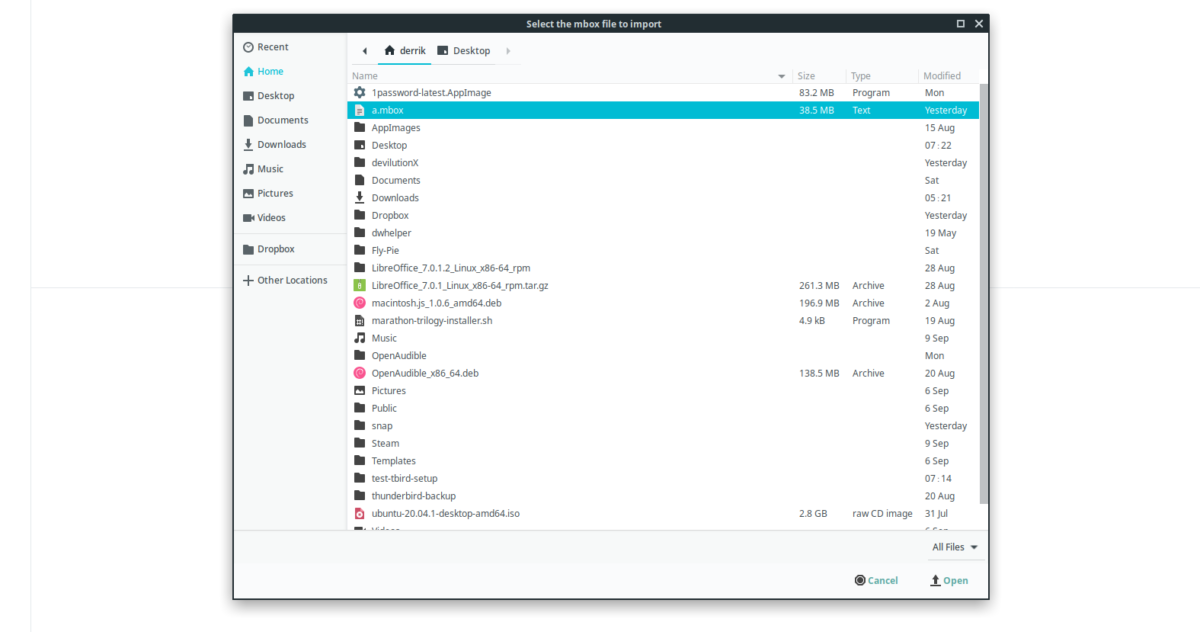Close the mbox import dialog
This screenshot has width=1200, height=632.
[979, 23]
